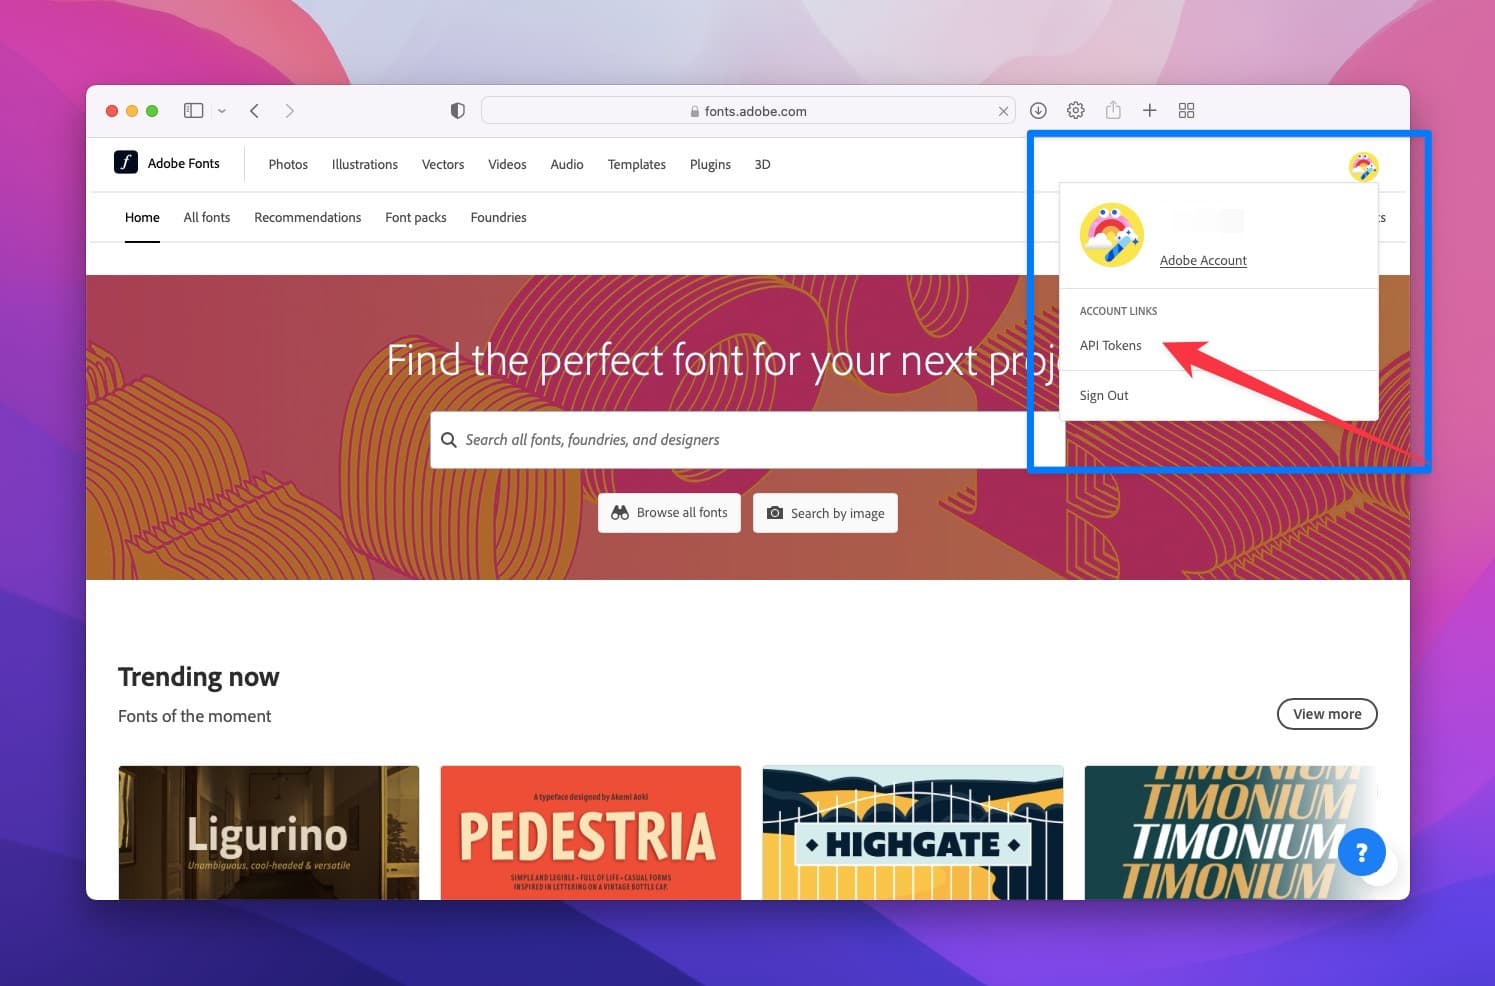Screen dimensions: 1495x986
Task: Switch to the Font packs tab
Action: click(x=416, y=217)
